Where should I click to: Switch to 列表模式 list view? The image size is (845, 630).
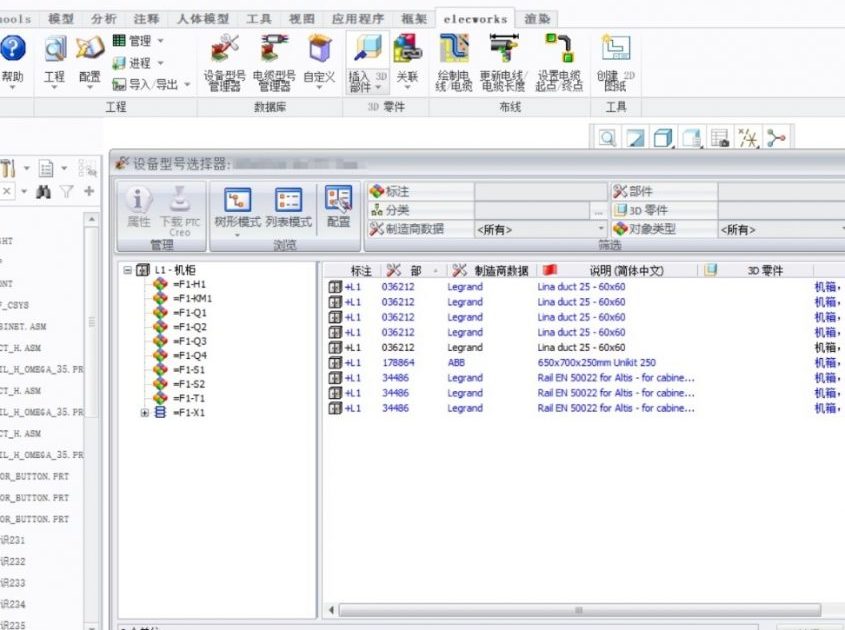tap(289, 207)
